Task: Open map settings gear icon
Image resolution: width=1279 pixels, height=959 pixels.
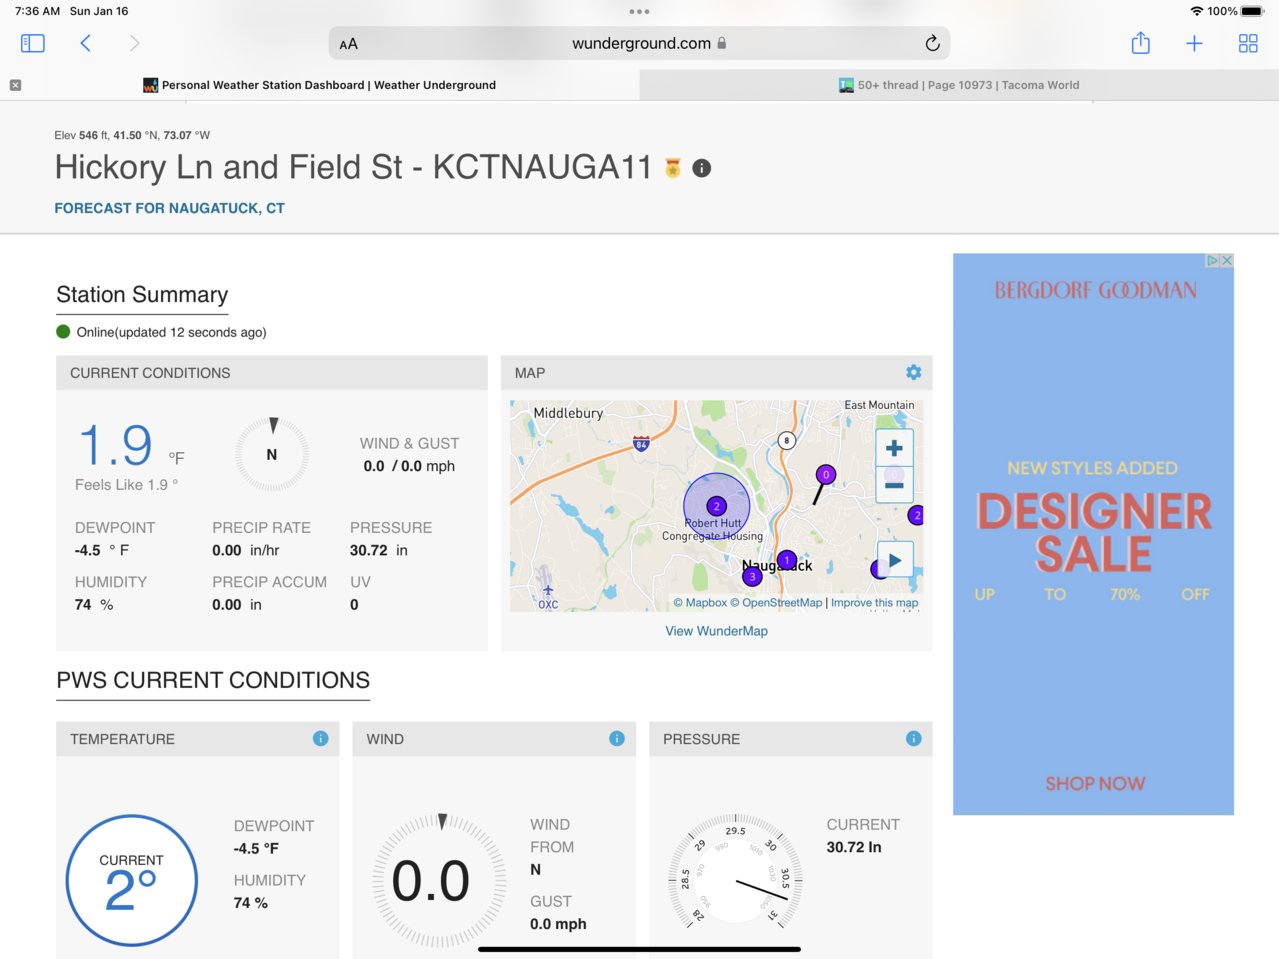Action: point(913,372)
